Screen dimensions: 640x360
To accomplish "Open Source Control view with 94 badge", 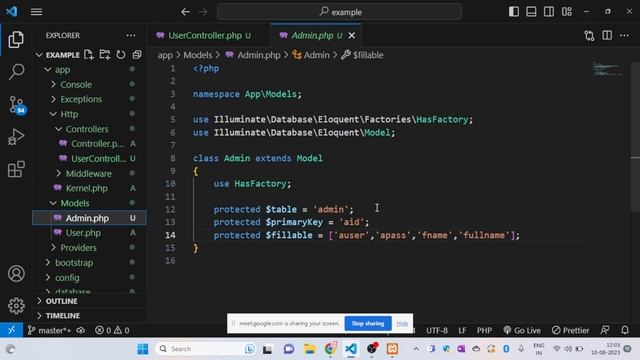I will tap(17, 105).
